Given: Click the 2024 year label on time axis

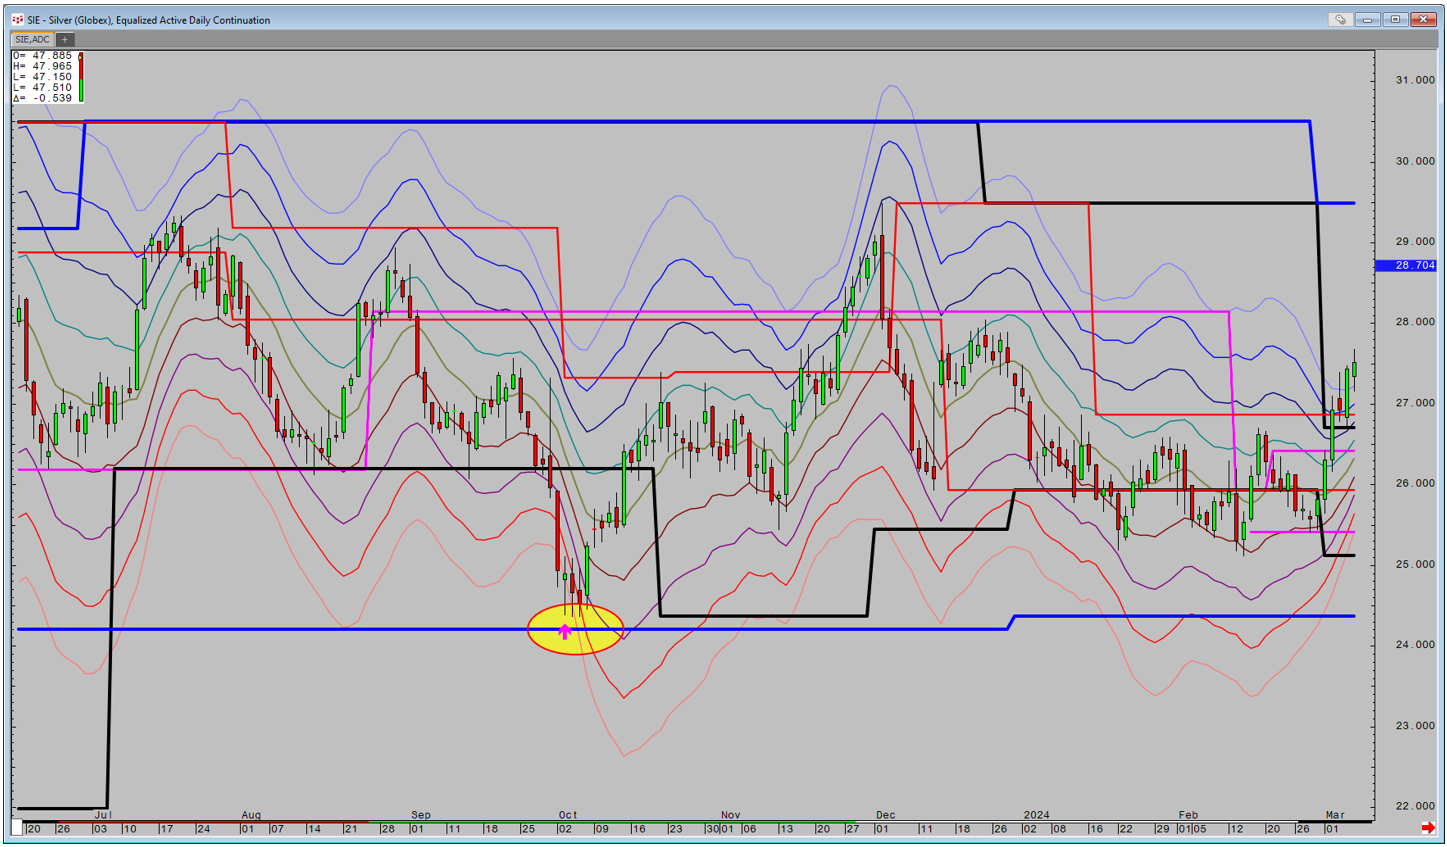Looking at the screenshot, I should [x=1036, y=815].
